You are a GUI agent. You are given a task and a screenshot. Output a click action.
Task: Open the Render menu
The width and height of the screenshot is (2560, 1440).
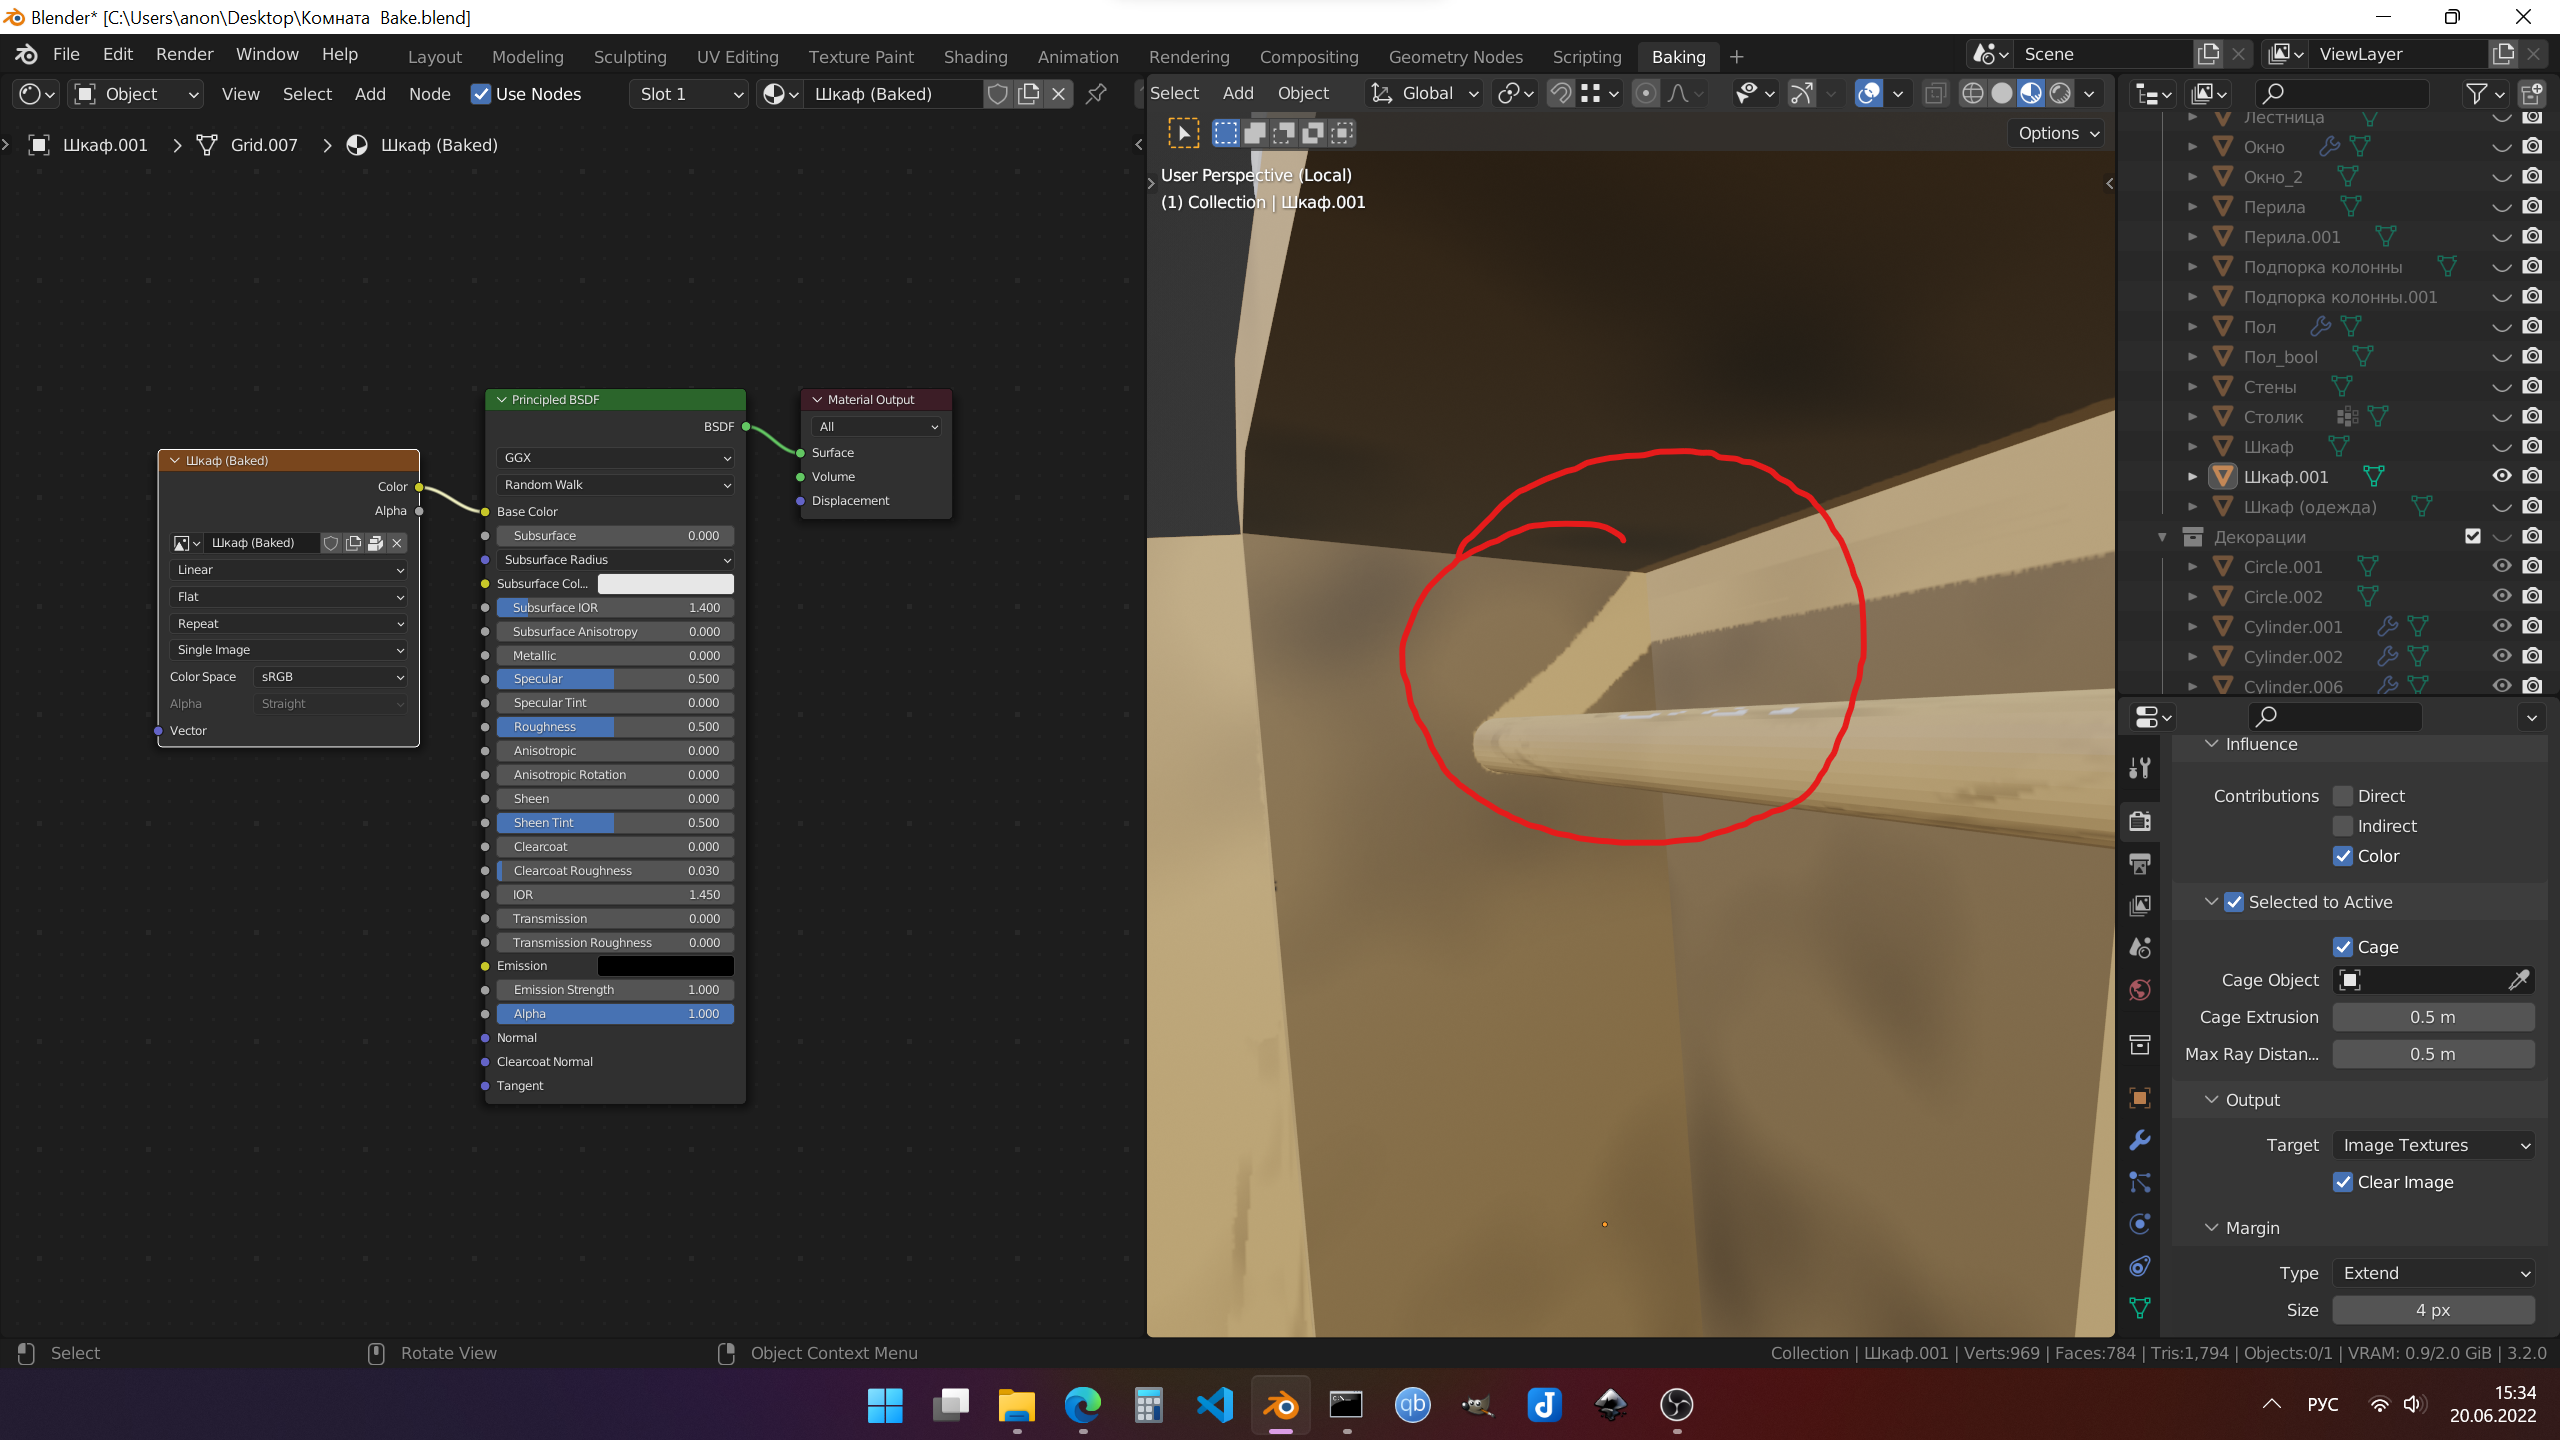tap(184, 54)
